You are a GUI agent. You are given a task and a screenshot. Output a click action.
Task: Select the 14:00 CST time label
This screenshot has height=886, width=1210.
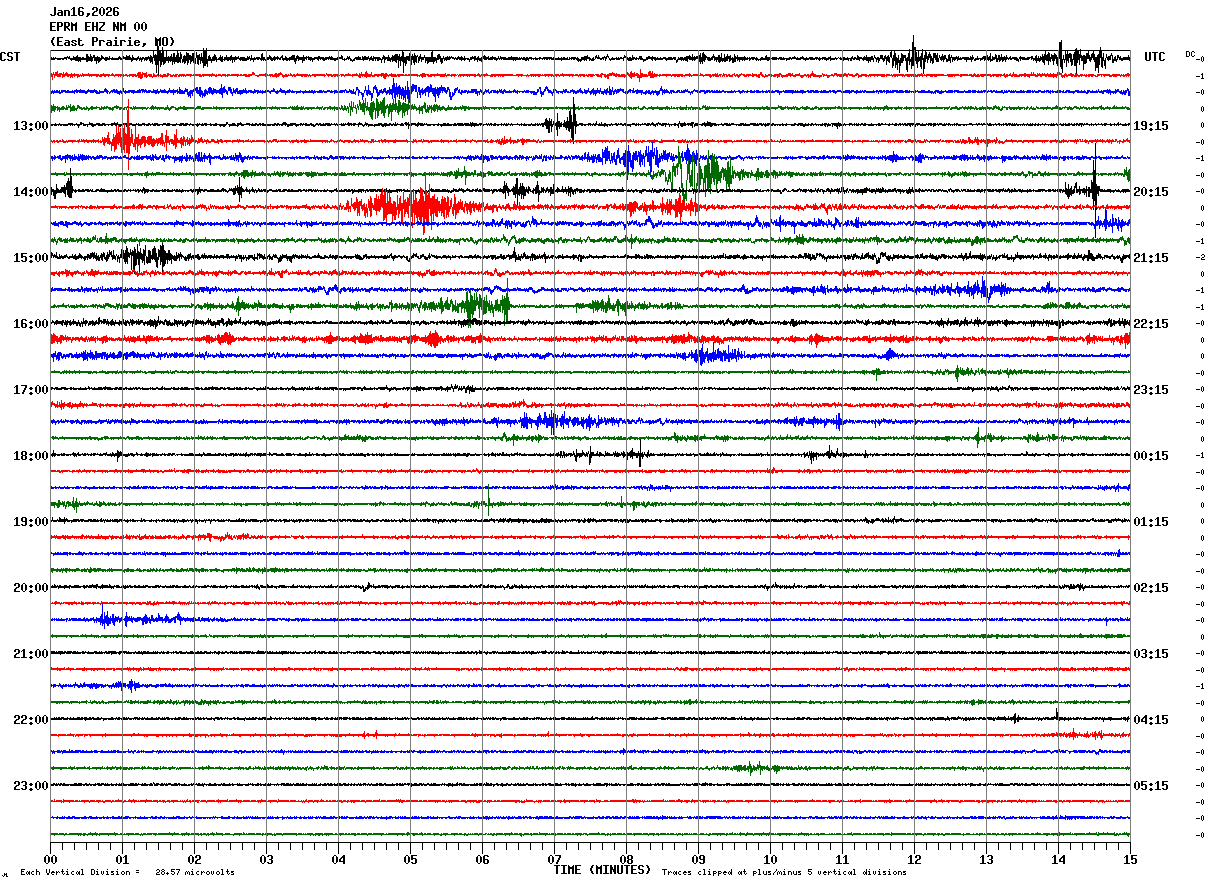pos(31,192)
